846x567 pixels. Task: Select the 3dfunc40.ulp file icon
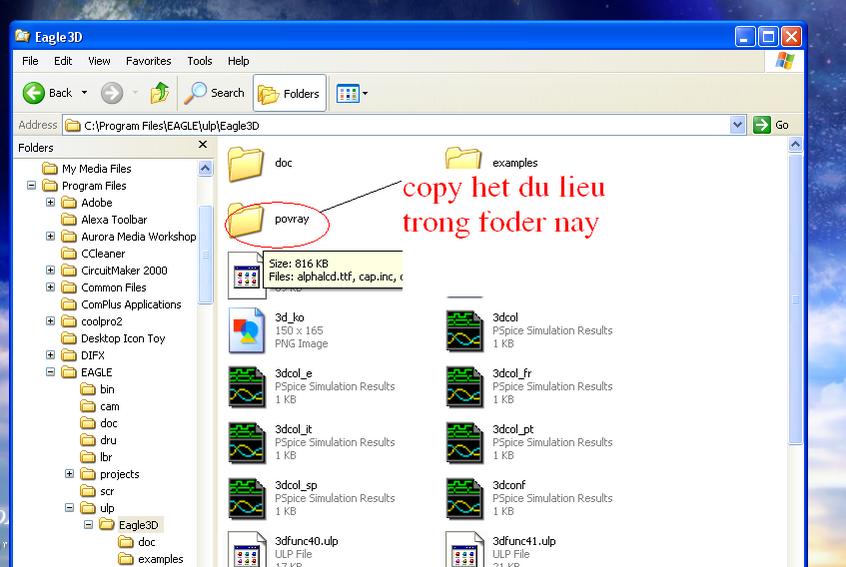pos(247,549)
